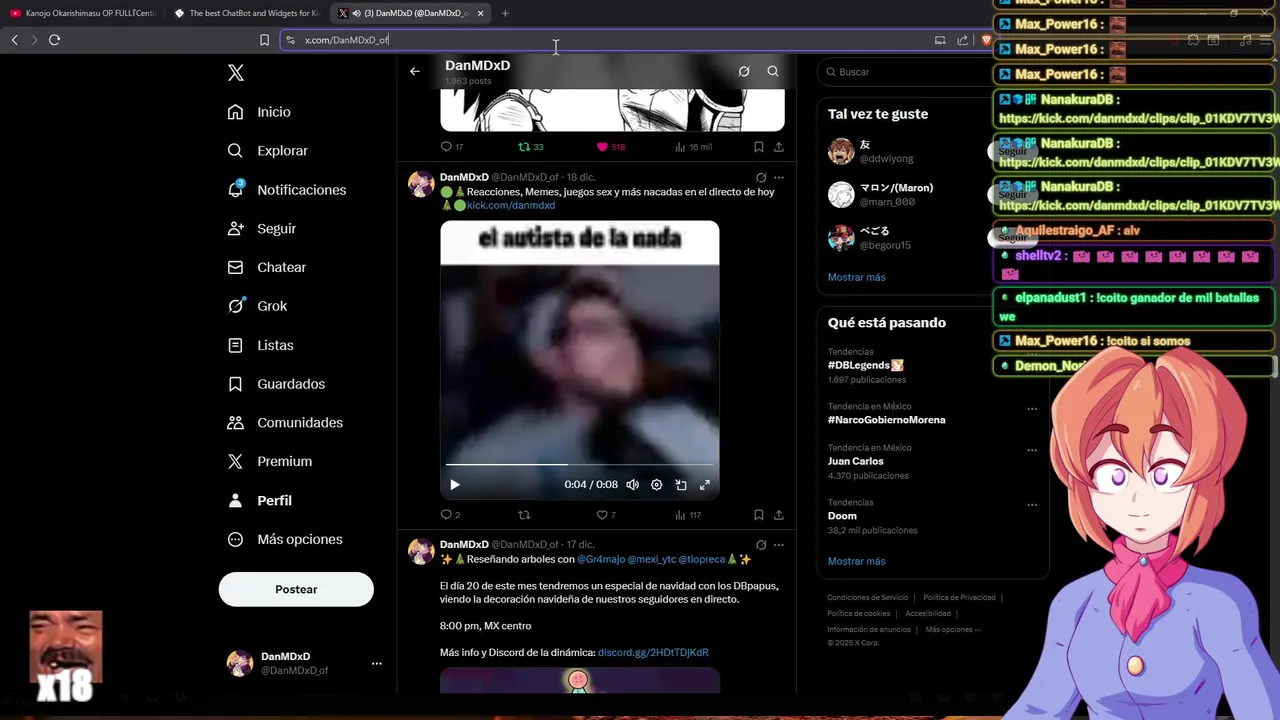Image resolution: width=1280 pixels, height=720 pixels.
Task: Click the X logo in sidebar
Action: [x=236, y=73]
